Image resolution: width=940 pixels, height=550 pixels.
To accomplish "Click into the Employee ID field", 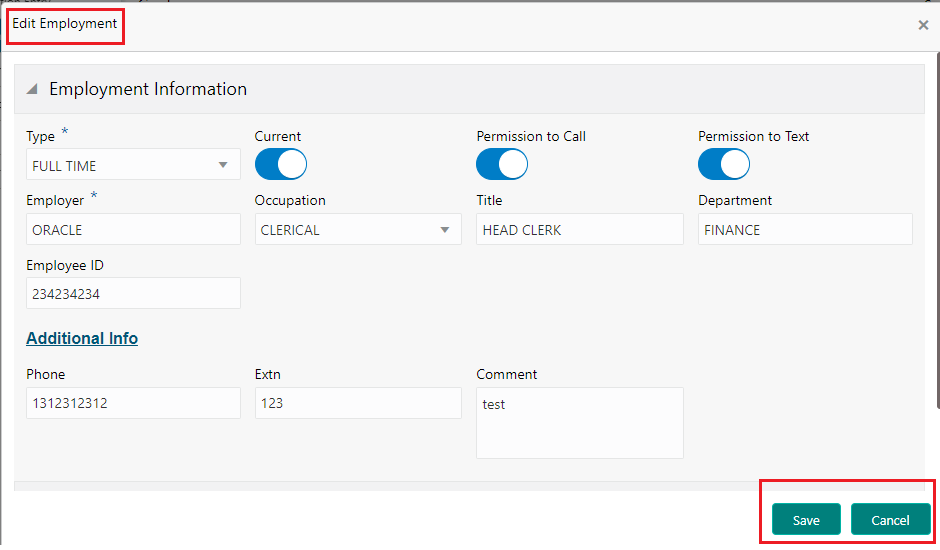I will click(133, 294).
